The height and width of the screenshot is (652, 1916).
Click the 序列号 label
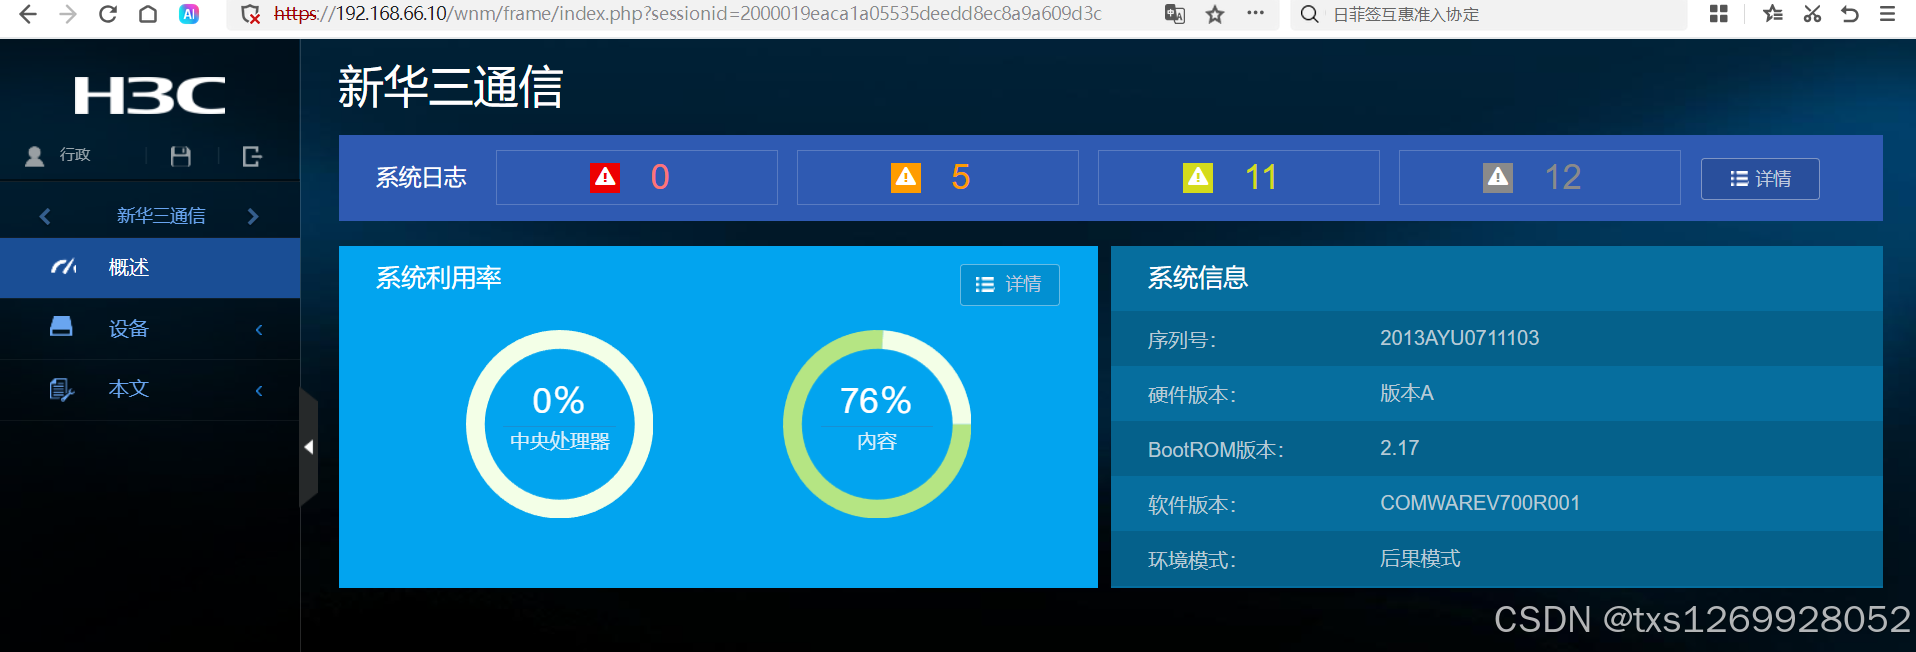coord(1182,340)
